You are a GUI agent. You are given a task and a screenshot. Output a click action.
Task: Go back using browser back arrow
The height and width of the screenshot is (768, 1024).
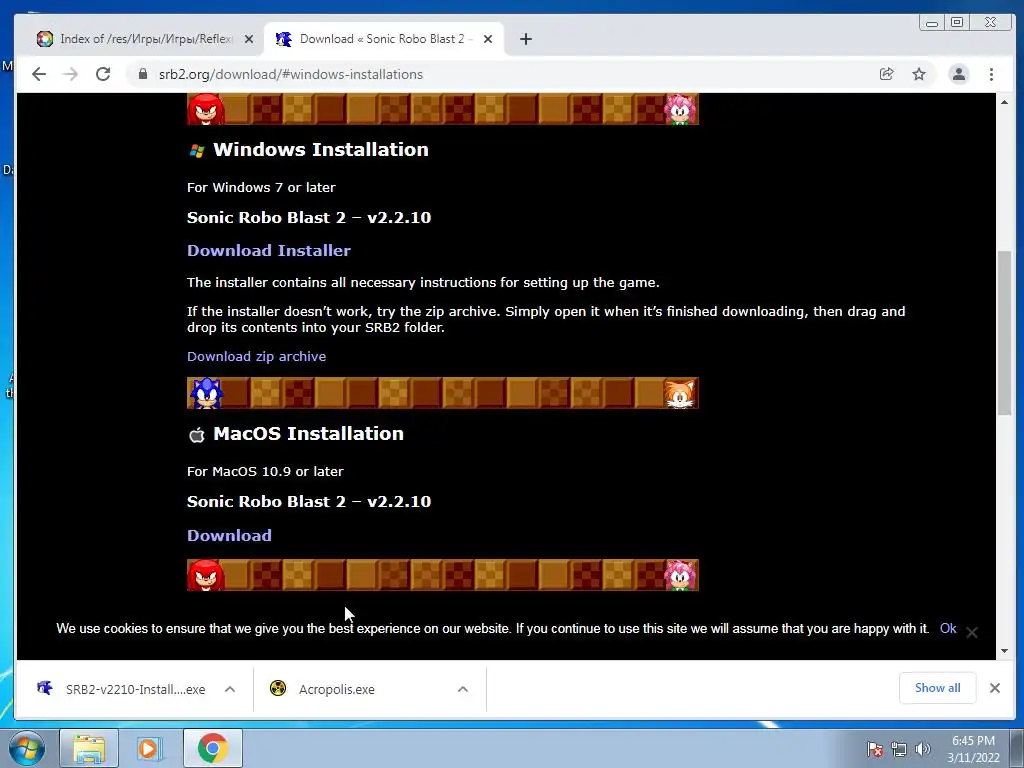point(39,74)
